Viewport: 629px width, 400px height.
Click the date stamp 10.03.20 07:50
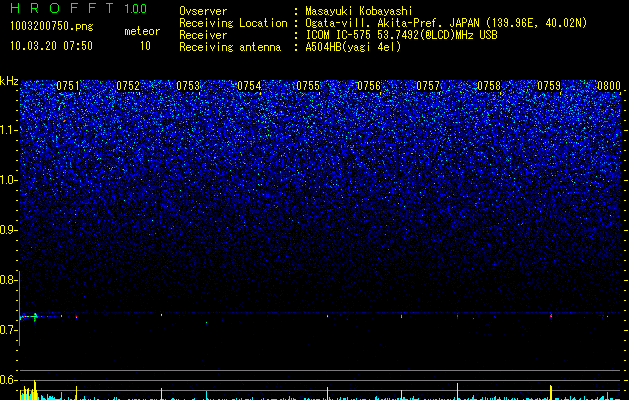point(51,46)
